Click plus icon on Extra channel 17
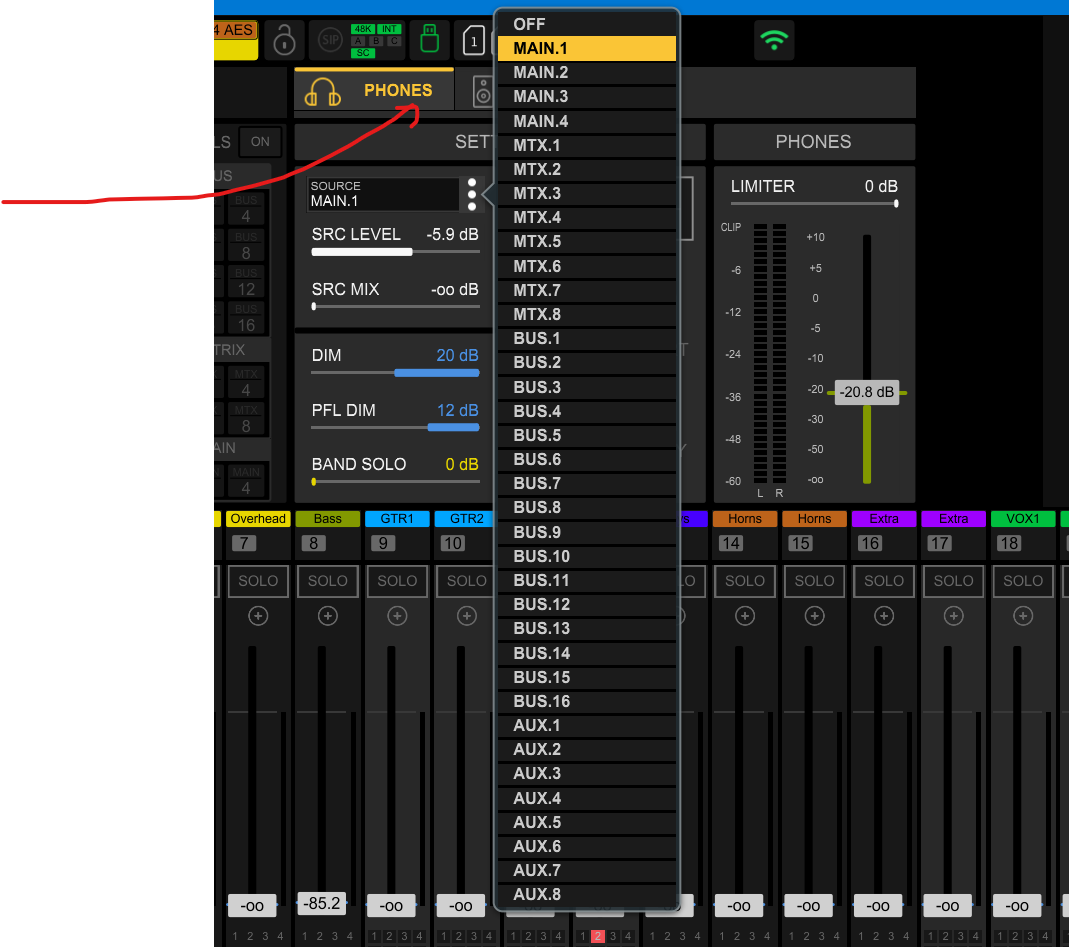Screen dimensions: 1069x947 (953, 616)
